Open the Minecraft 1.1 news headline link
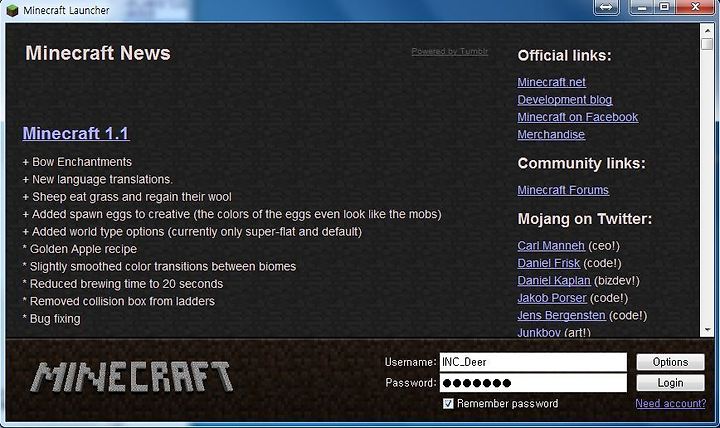The image size is (720, 428). 76,133
